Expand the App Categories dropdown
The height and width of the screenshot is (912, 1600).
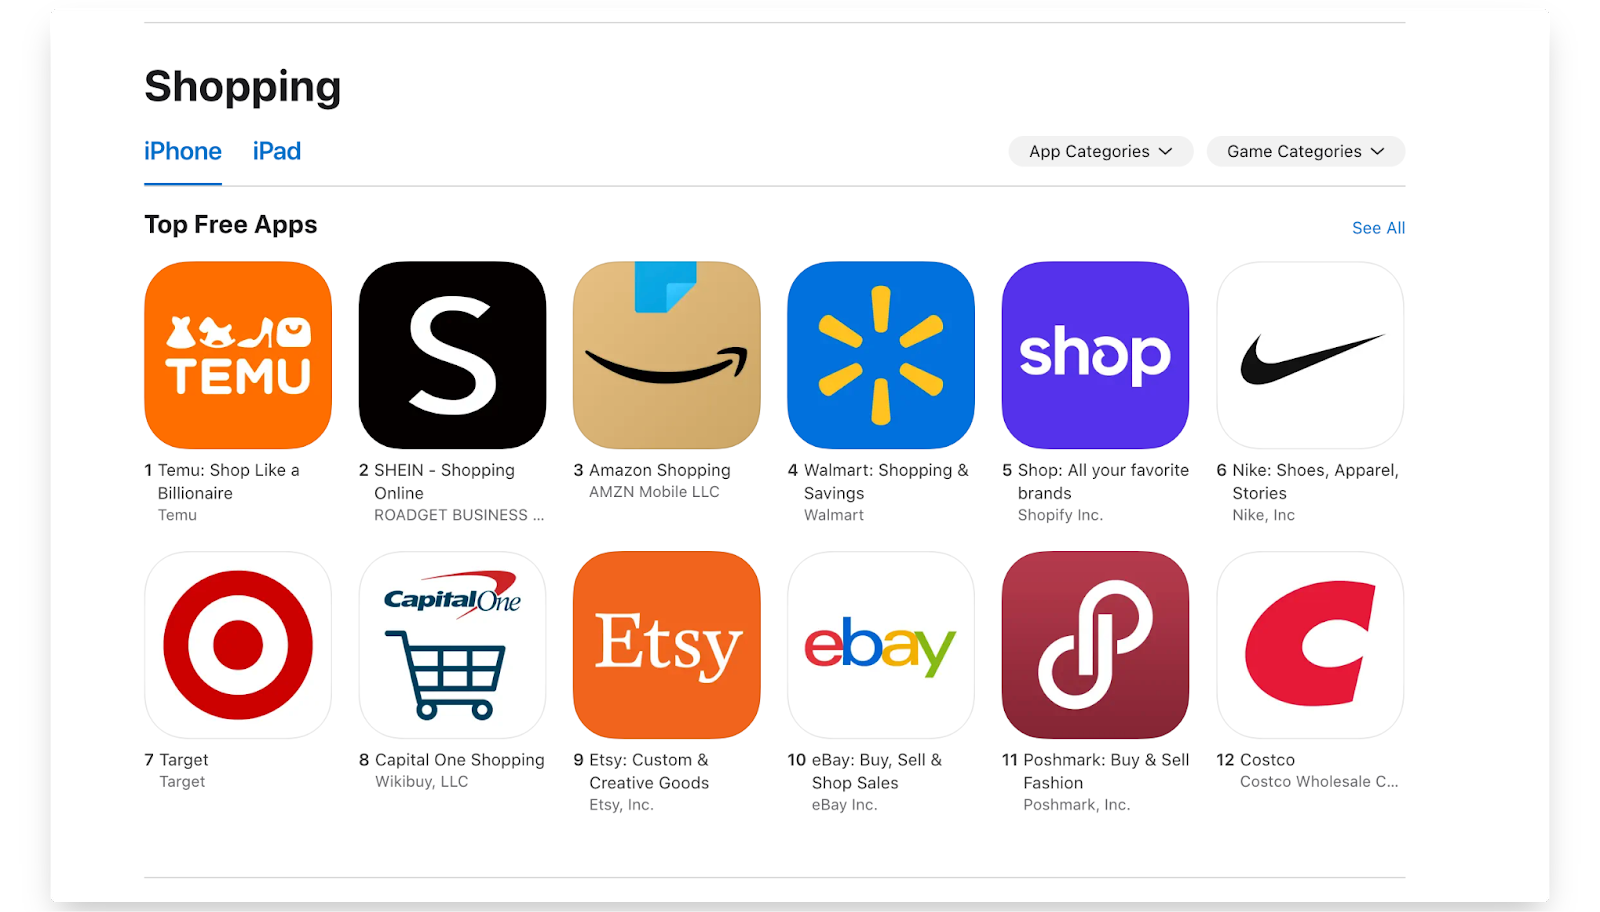coord(1101,151)
